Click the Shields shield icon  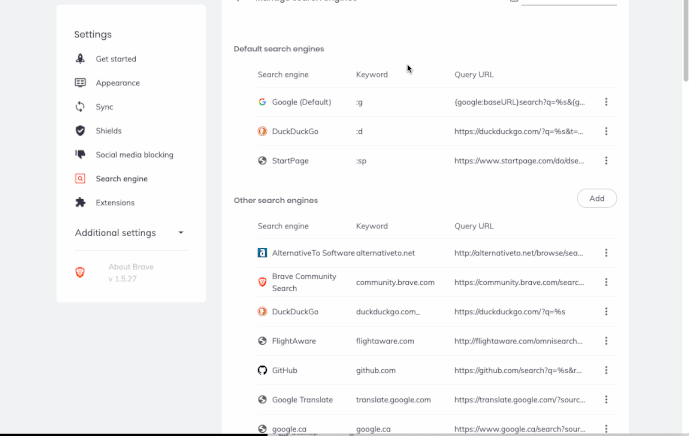(x=80, y=131)
